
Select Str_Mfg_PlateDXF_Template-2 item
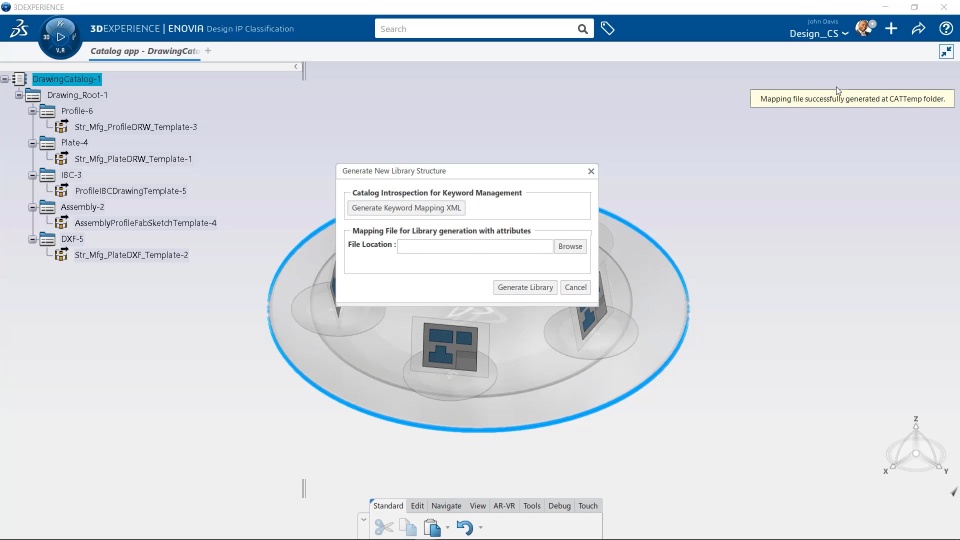(131, 255)
